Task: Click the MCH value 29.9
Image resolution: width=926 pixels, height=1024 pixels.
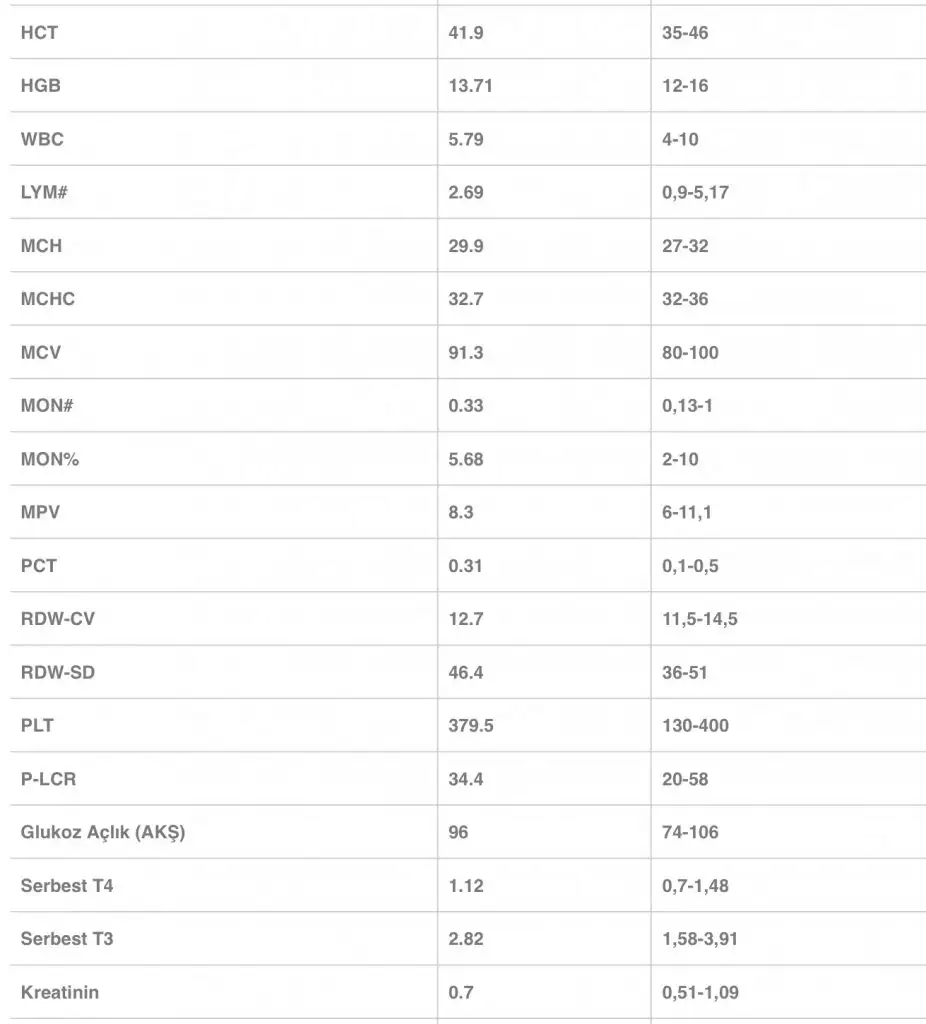Action: tap(466, 246)
